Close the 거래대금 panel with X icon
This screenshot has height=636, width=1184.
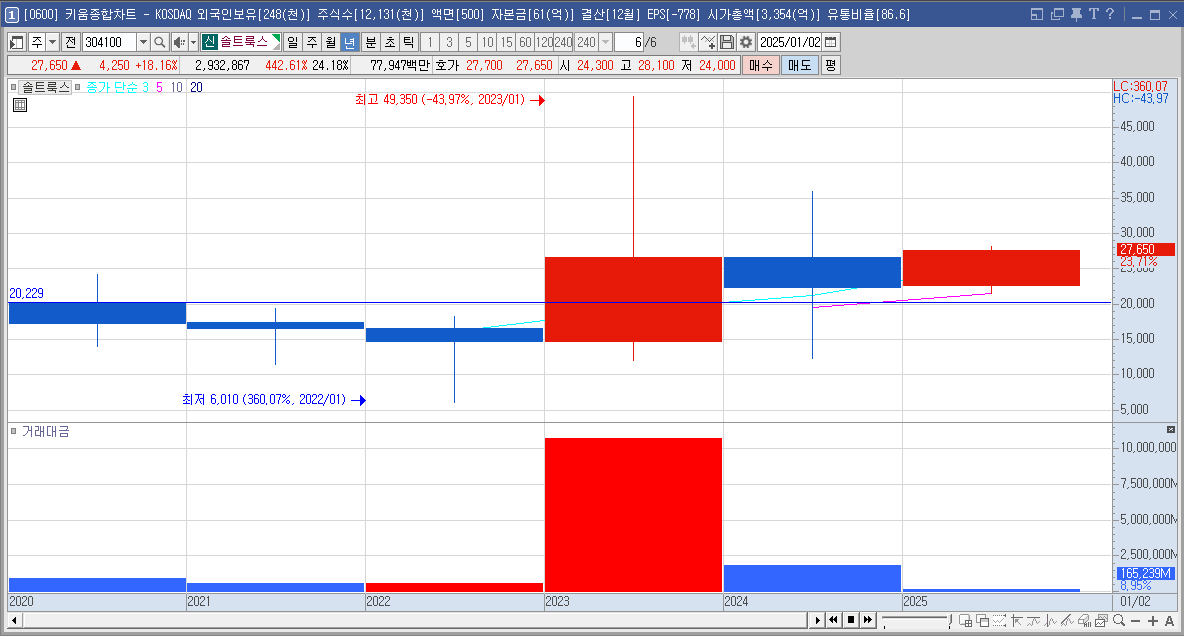pos(1171,429)
